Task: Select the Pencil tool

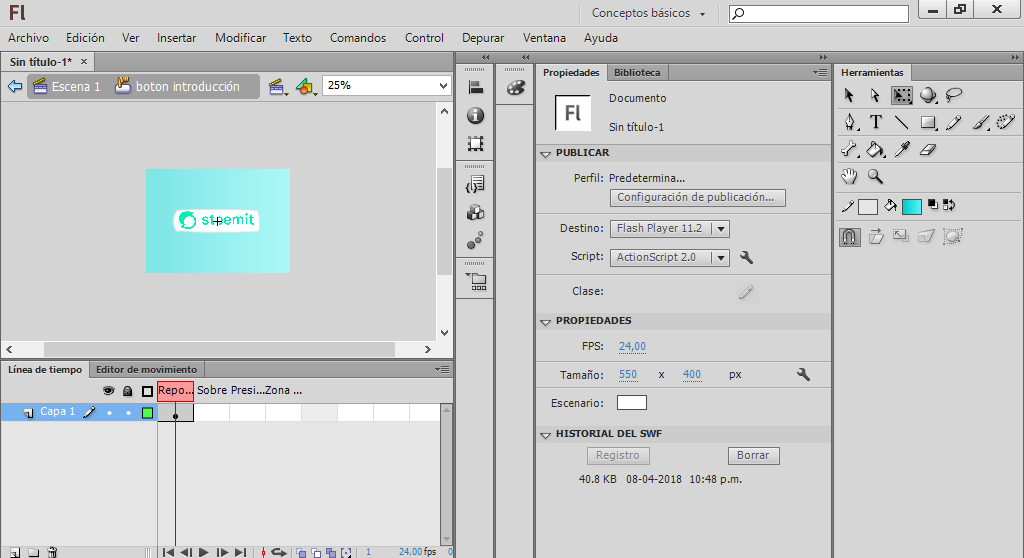Action: [x=953, y=122]
